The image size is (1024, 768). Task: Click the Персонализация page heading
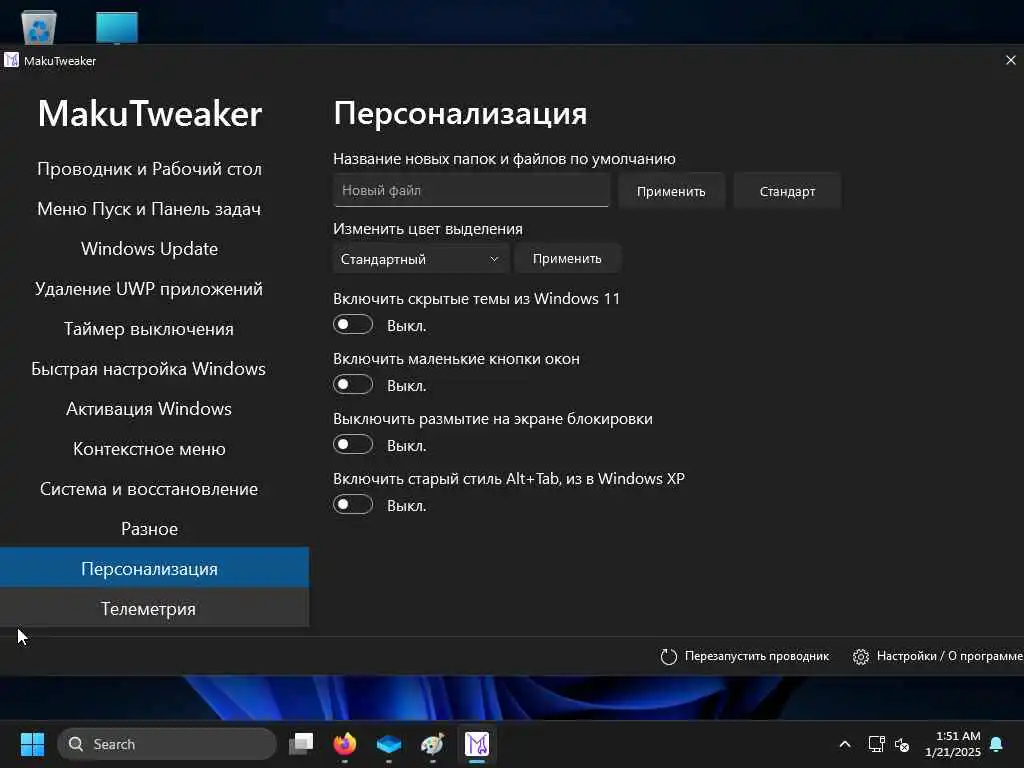(460, 114)
